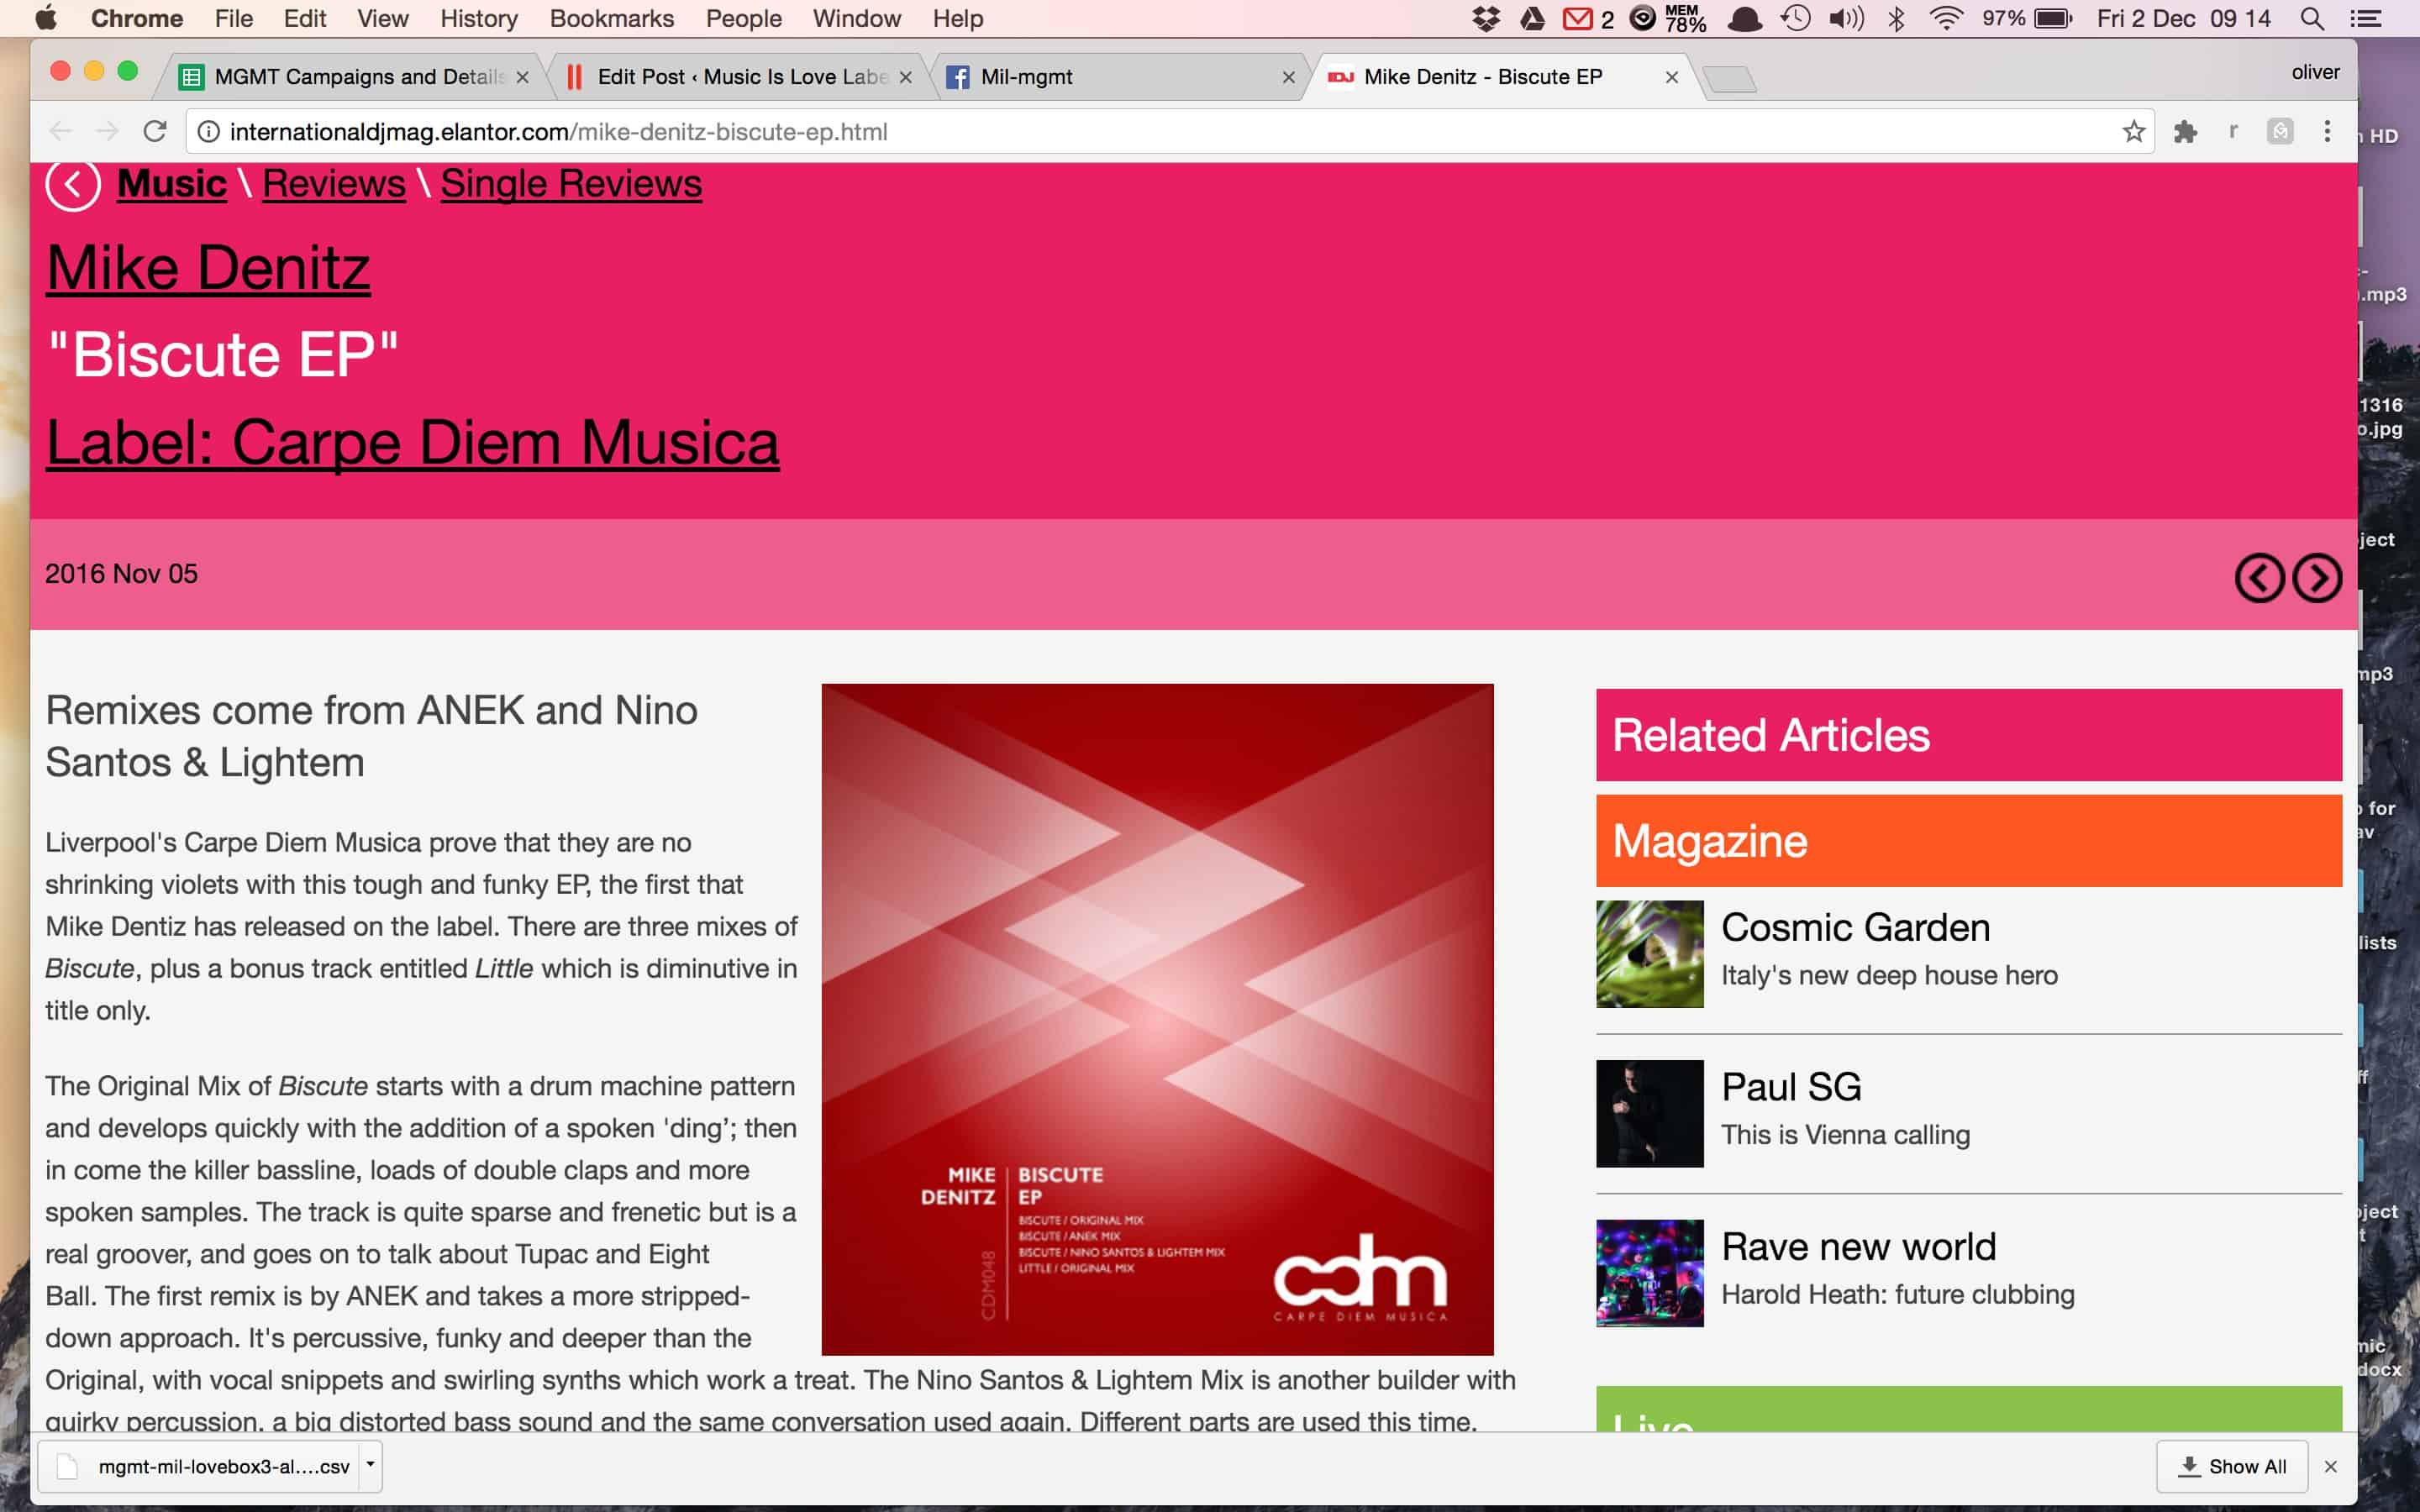The image size is (2420, 1512).
Task: Open the People menu
Action: 743,18
